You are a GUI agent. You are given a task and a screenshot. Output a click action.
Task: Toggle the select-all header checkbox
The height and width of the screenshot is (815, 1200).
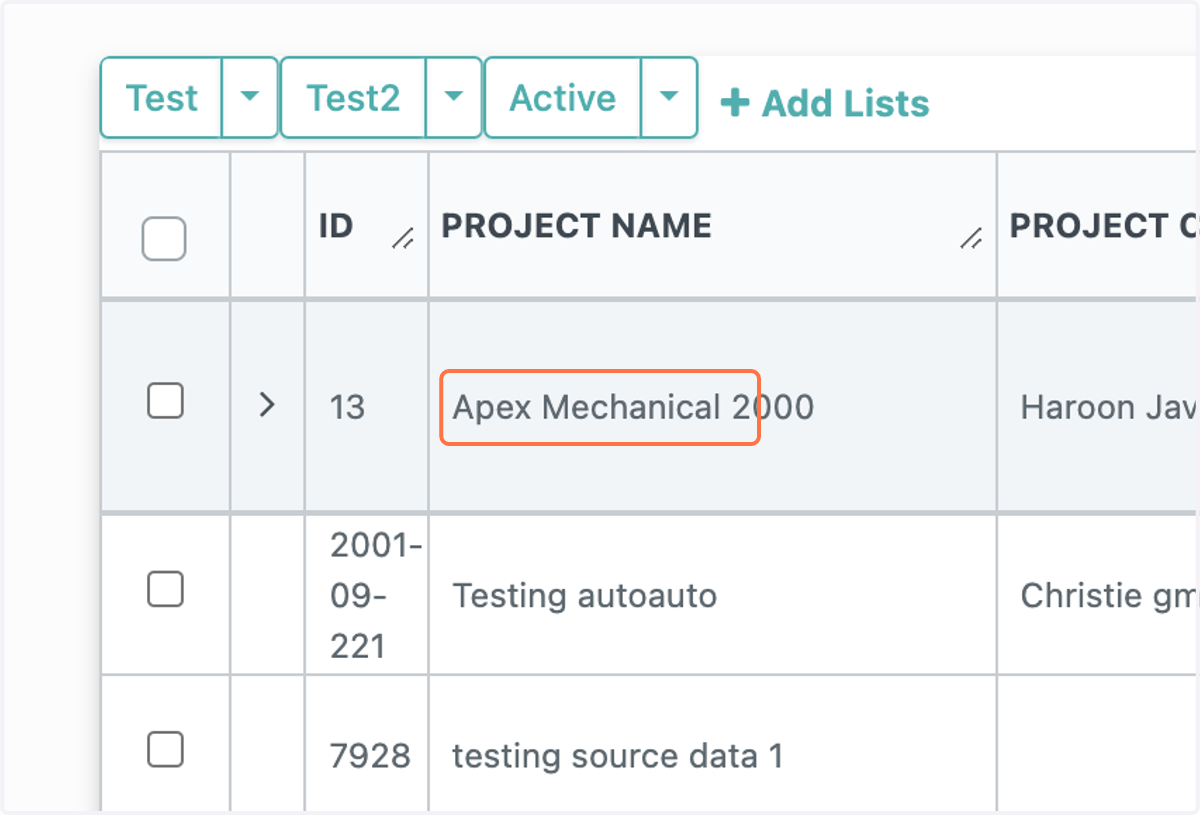pos(164,239)
